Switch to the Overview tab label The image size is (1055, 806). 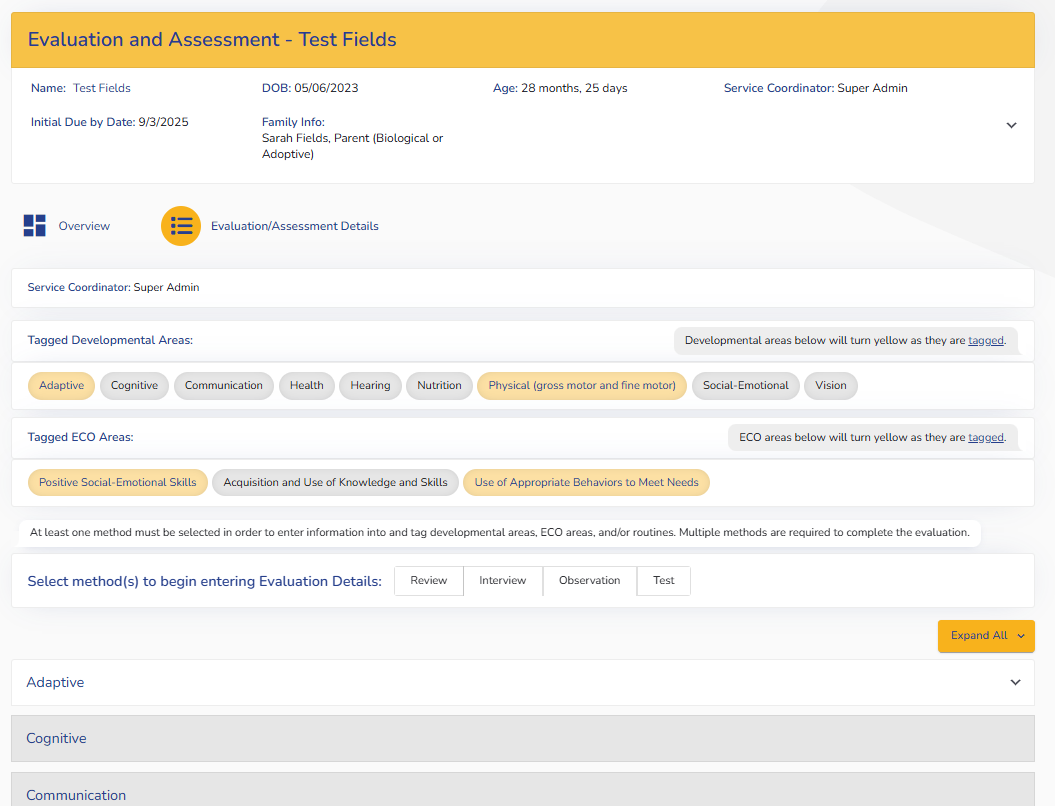(84, 226)
